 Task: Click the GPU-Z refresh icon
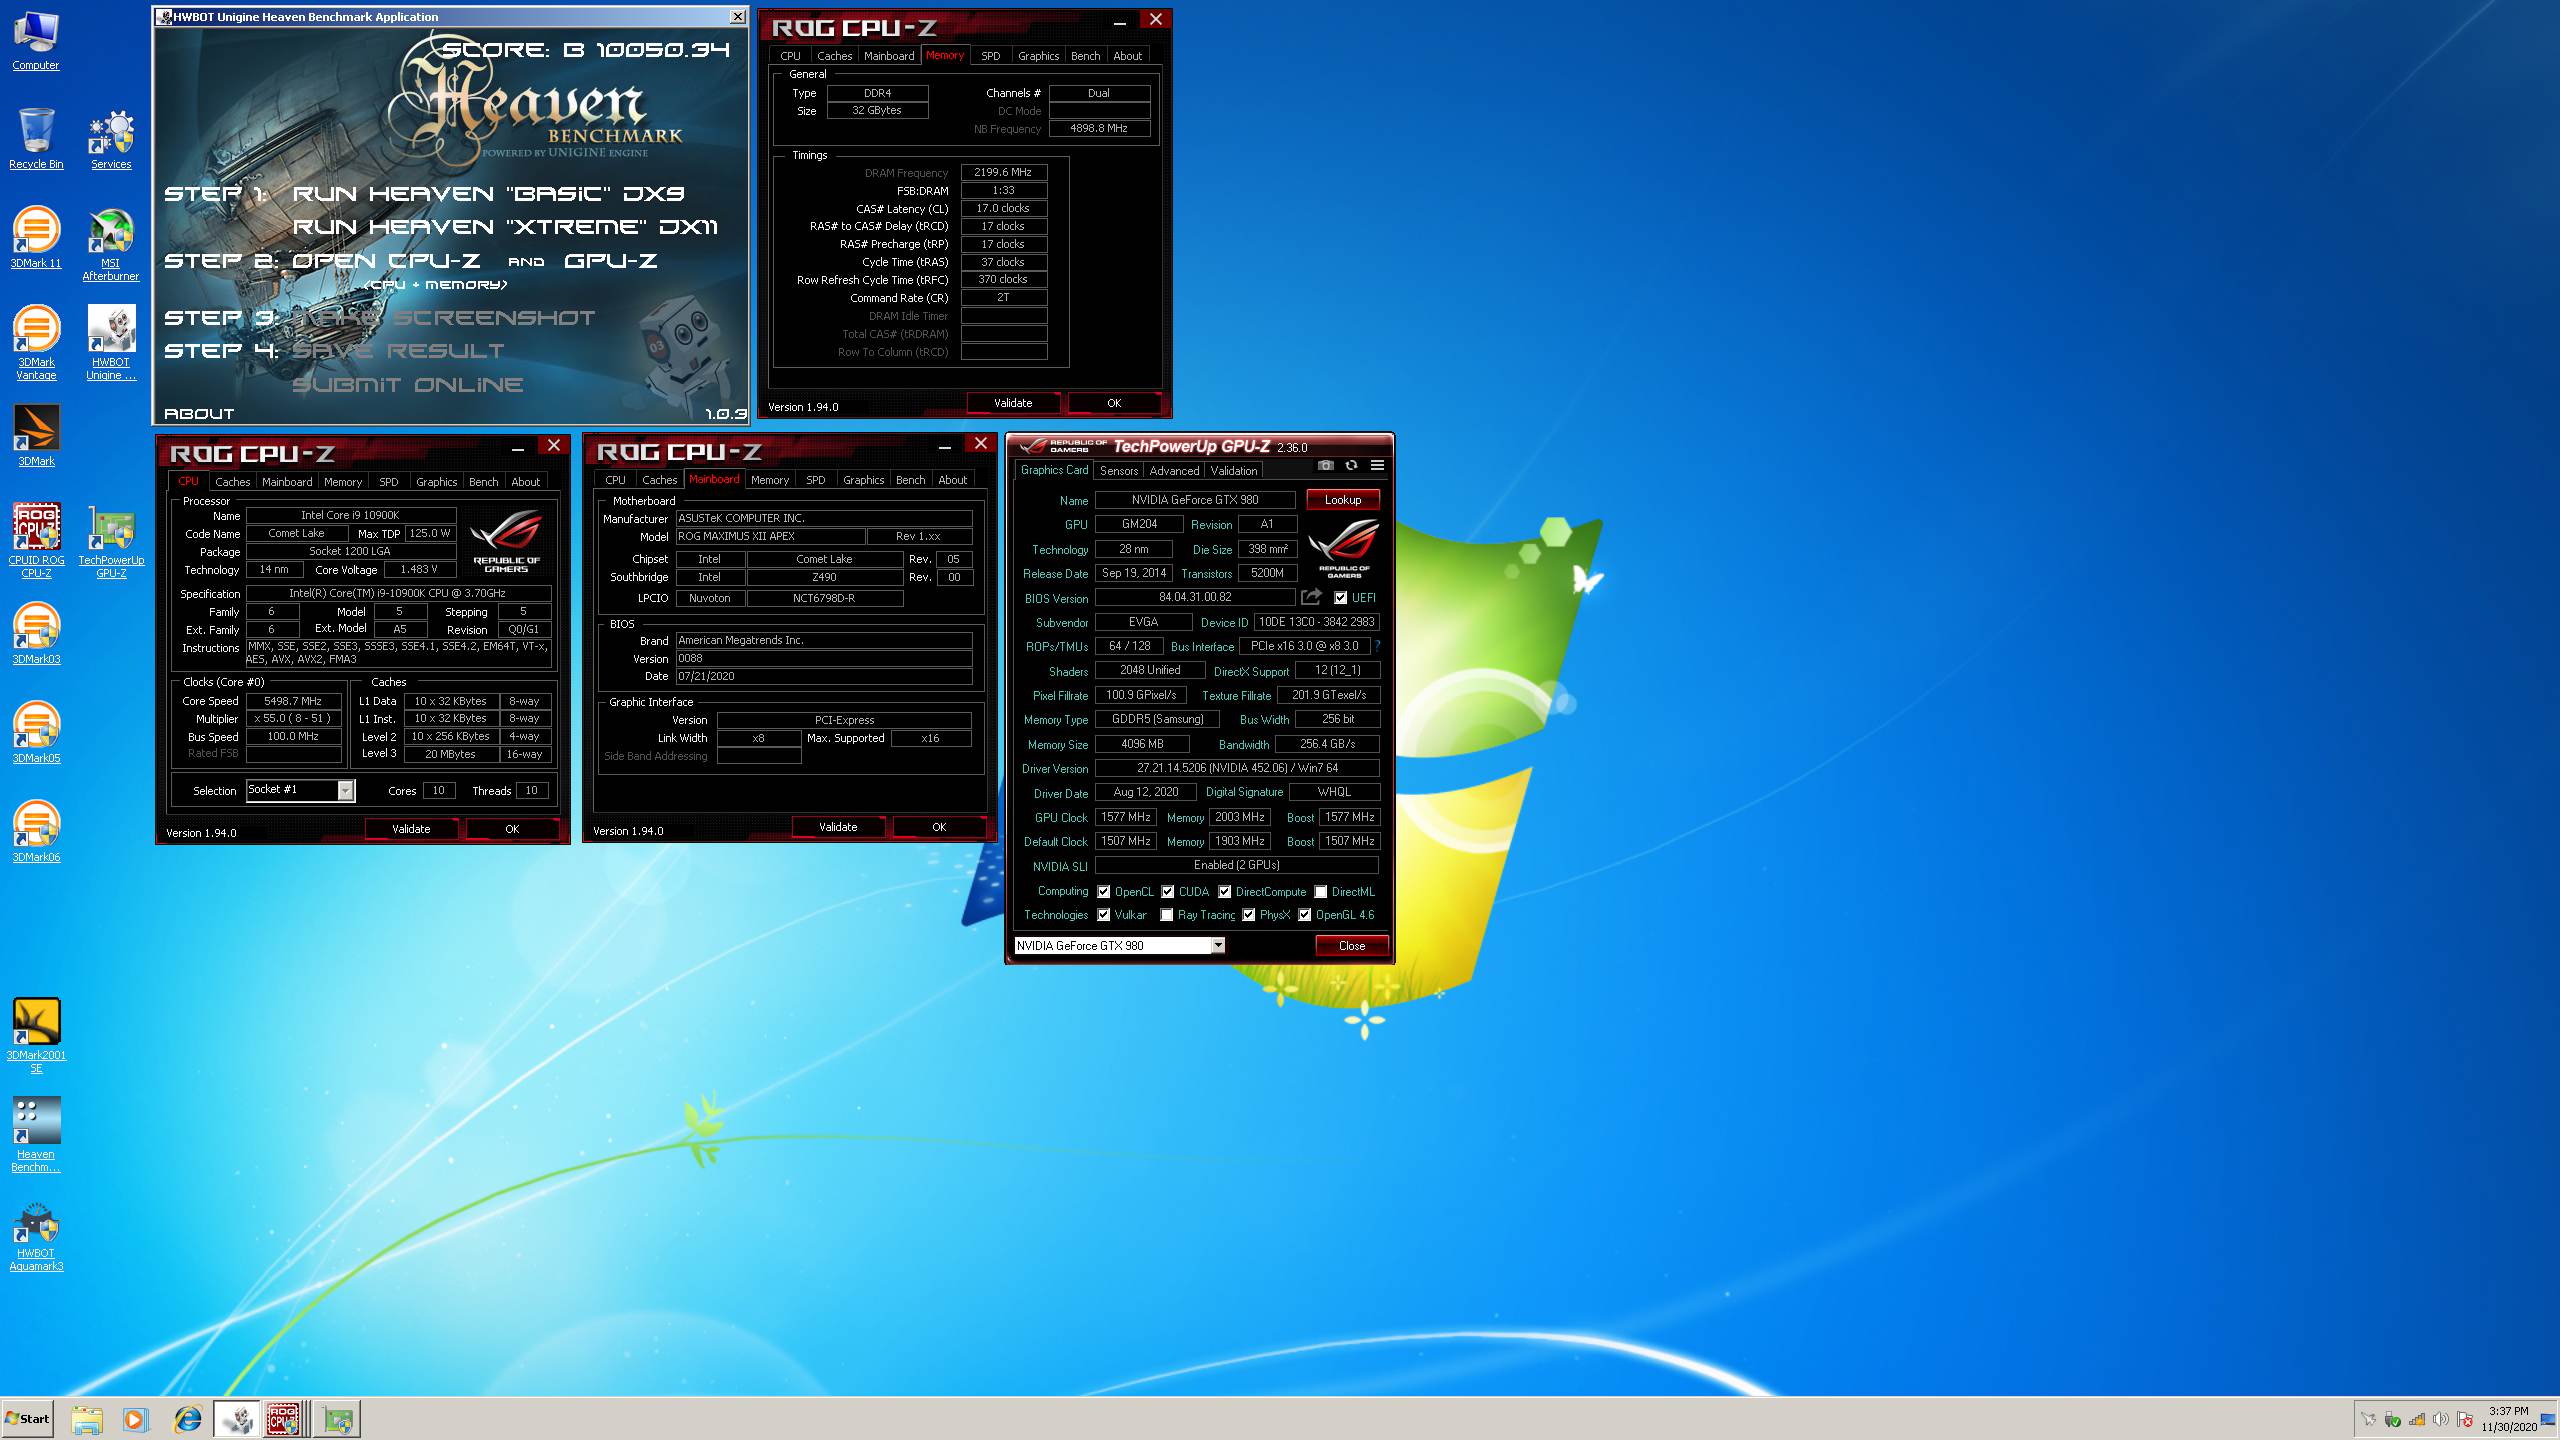pos(1351,466)
